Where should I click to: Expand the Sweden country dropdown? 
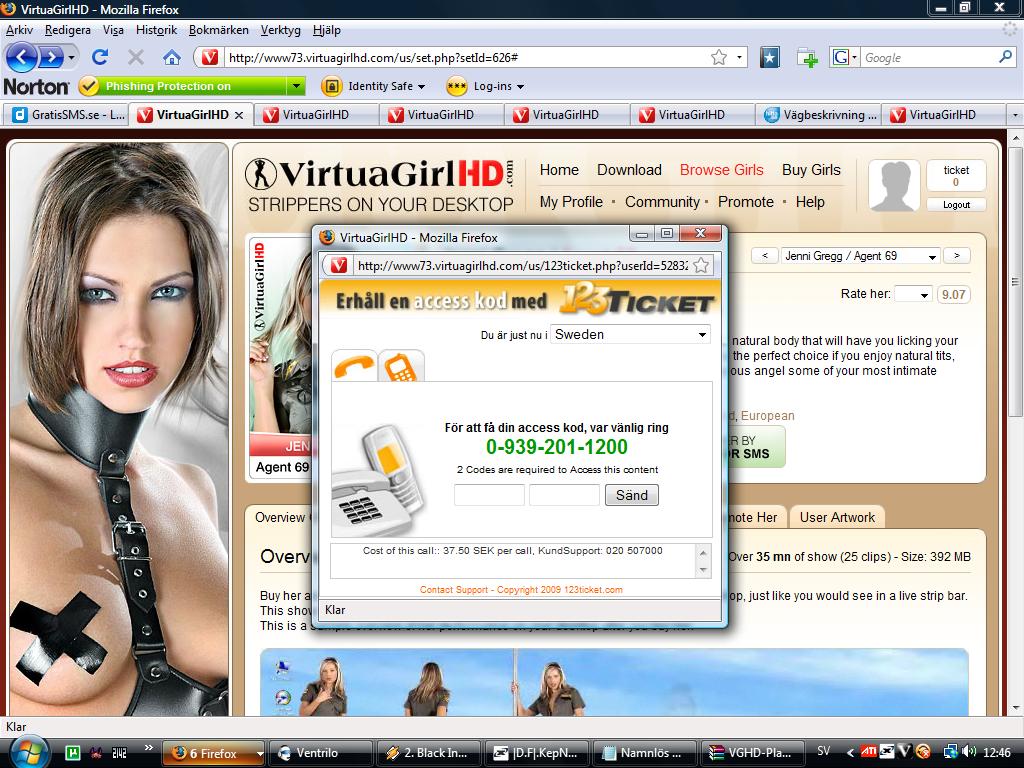click(x=630, y=334)
